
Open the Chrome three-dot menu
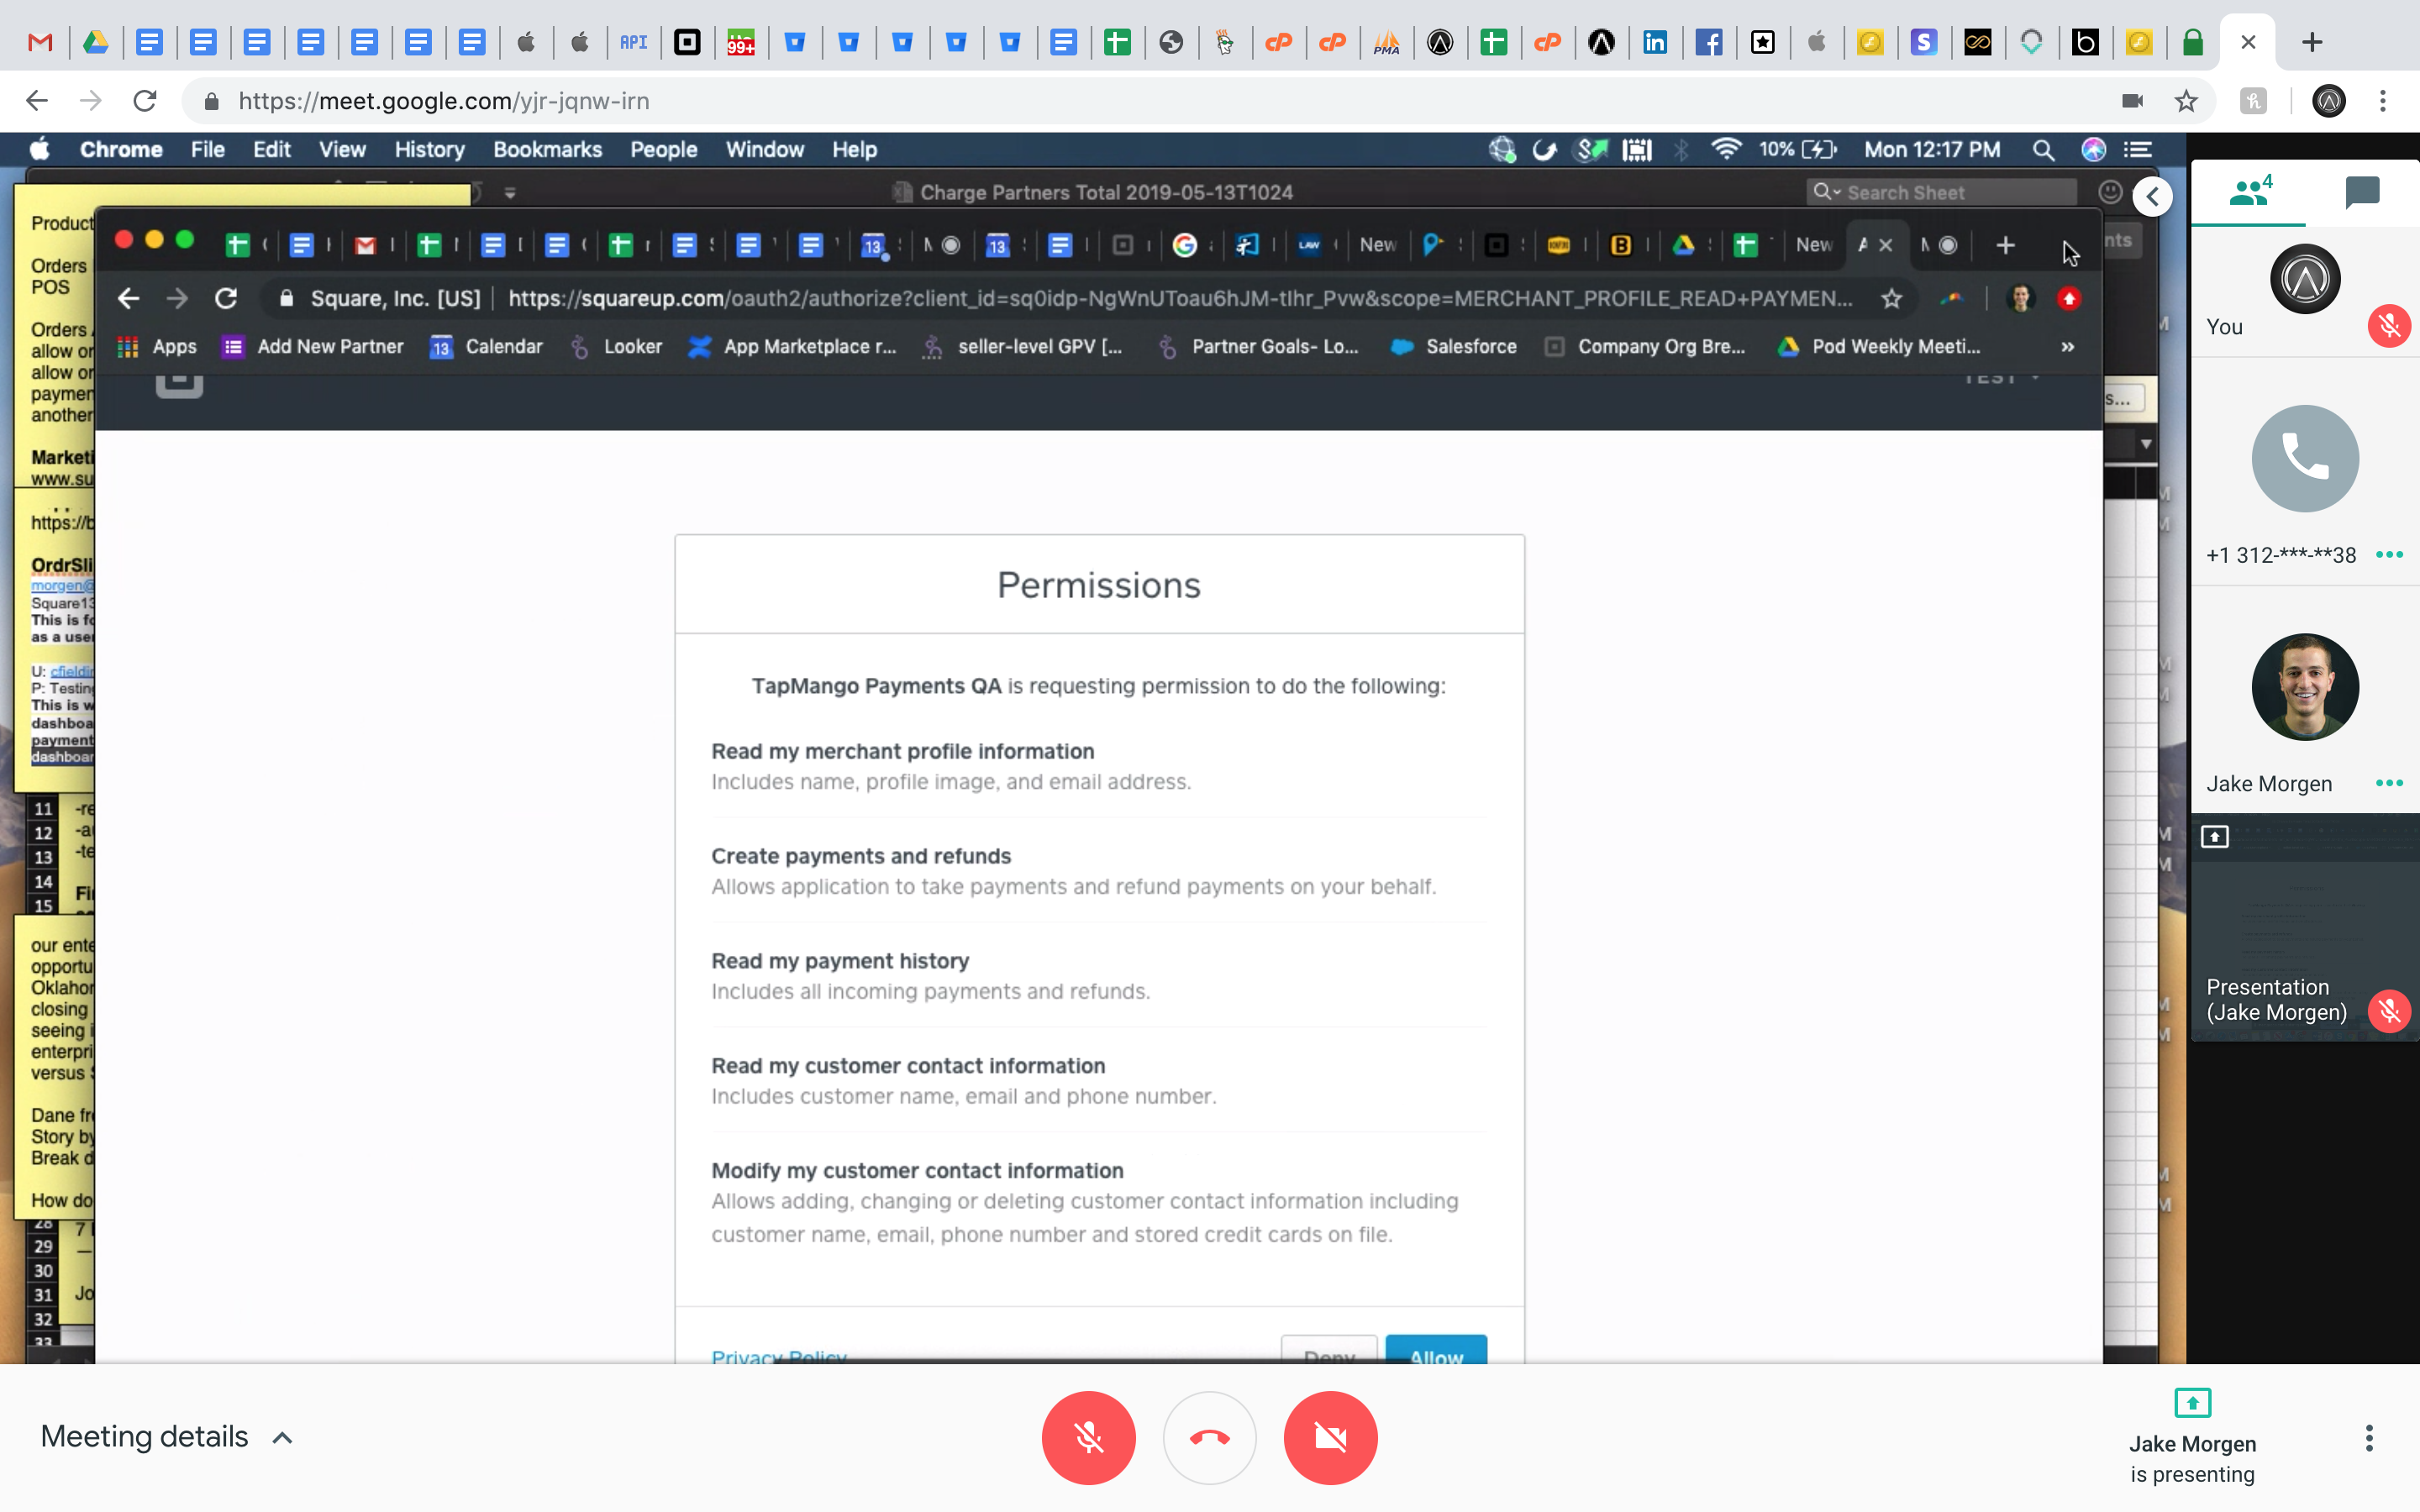pyautogui.click(x=2383, y=101)
